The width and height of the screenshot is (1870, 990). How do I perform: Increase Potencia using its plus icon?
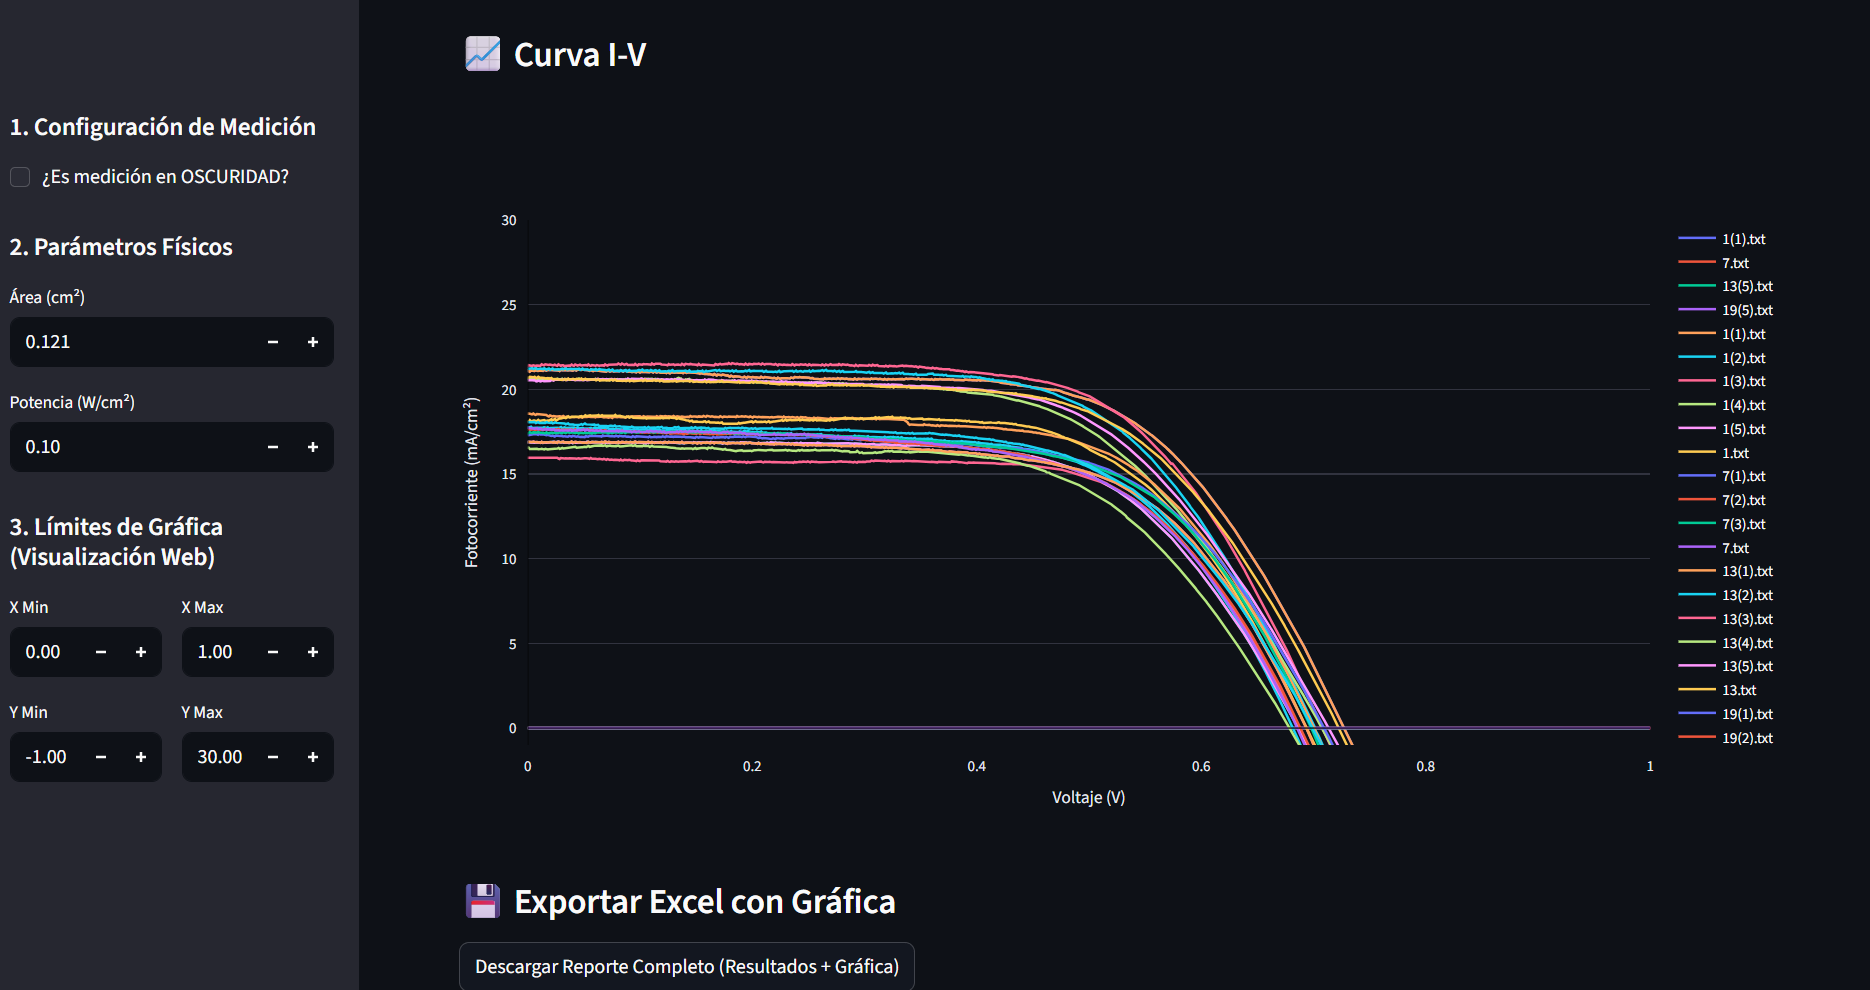pos(313,447)
